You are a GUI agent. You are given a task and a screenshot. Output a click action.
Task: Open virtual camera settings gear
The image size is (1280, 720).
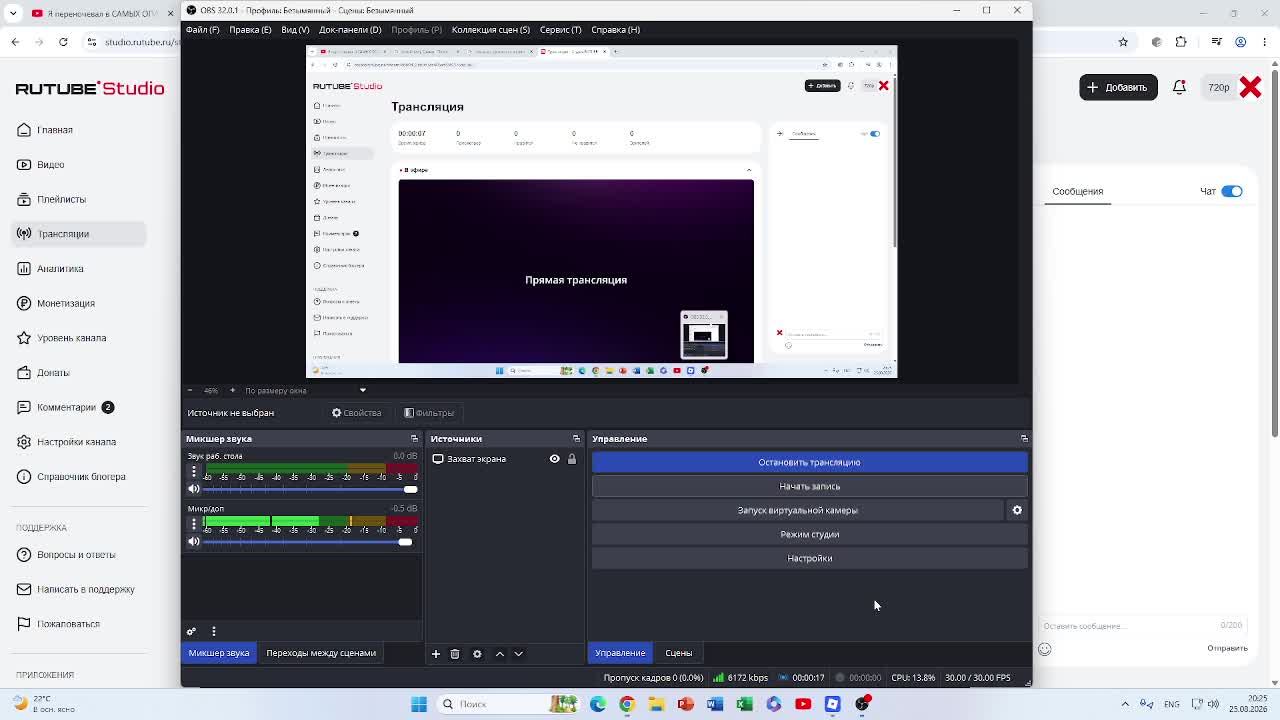(x=1017, y=510)
